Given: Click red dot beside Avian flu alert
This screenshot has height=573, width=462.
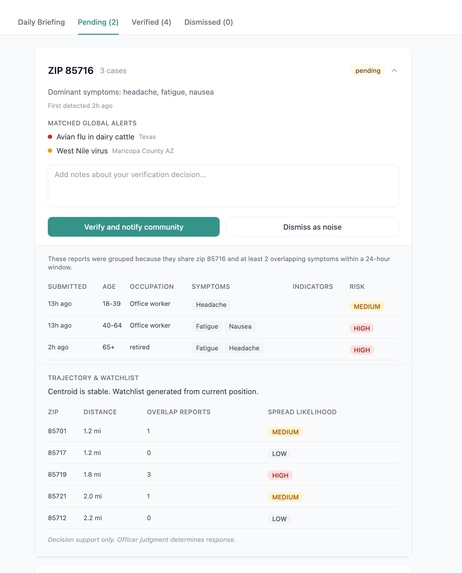Looking at the screenshot, I should coord(50,137).
